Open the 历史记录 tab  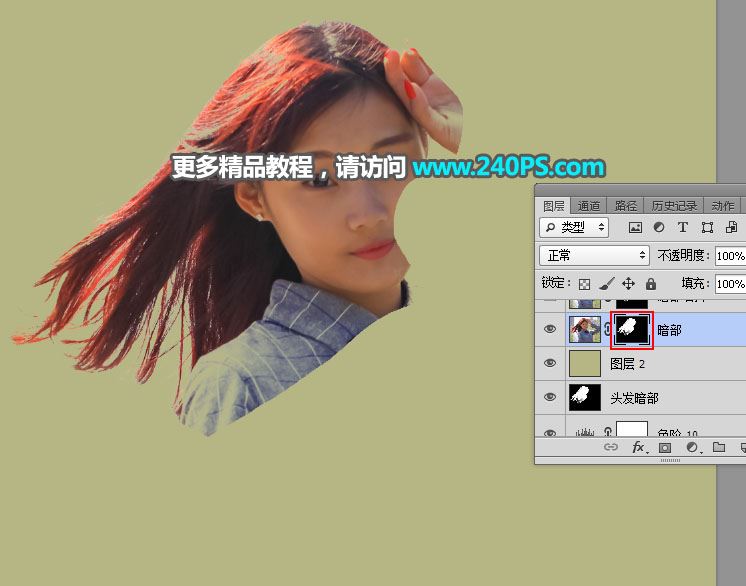(674, 206)
